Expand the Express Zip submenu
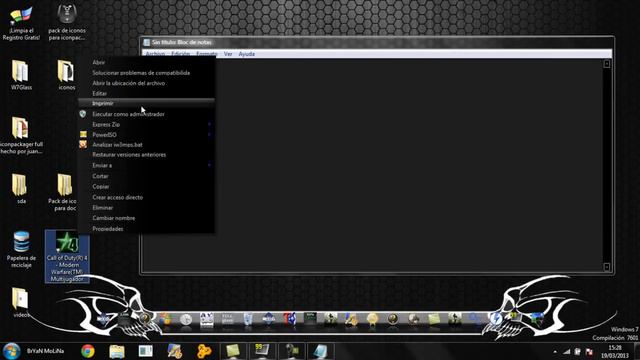The width and height of the screenshot is (640, 360). click(146, 124)
